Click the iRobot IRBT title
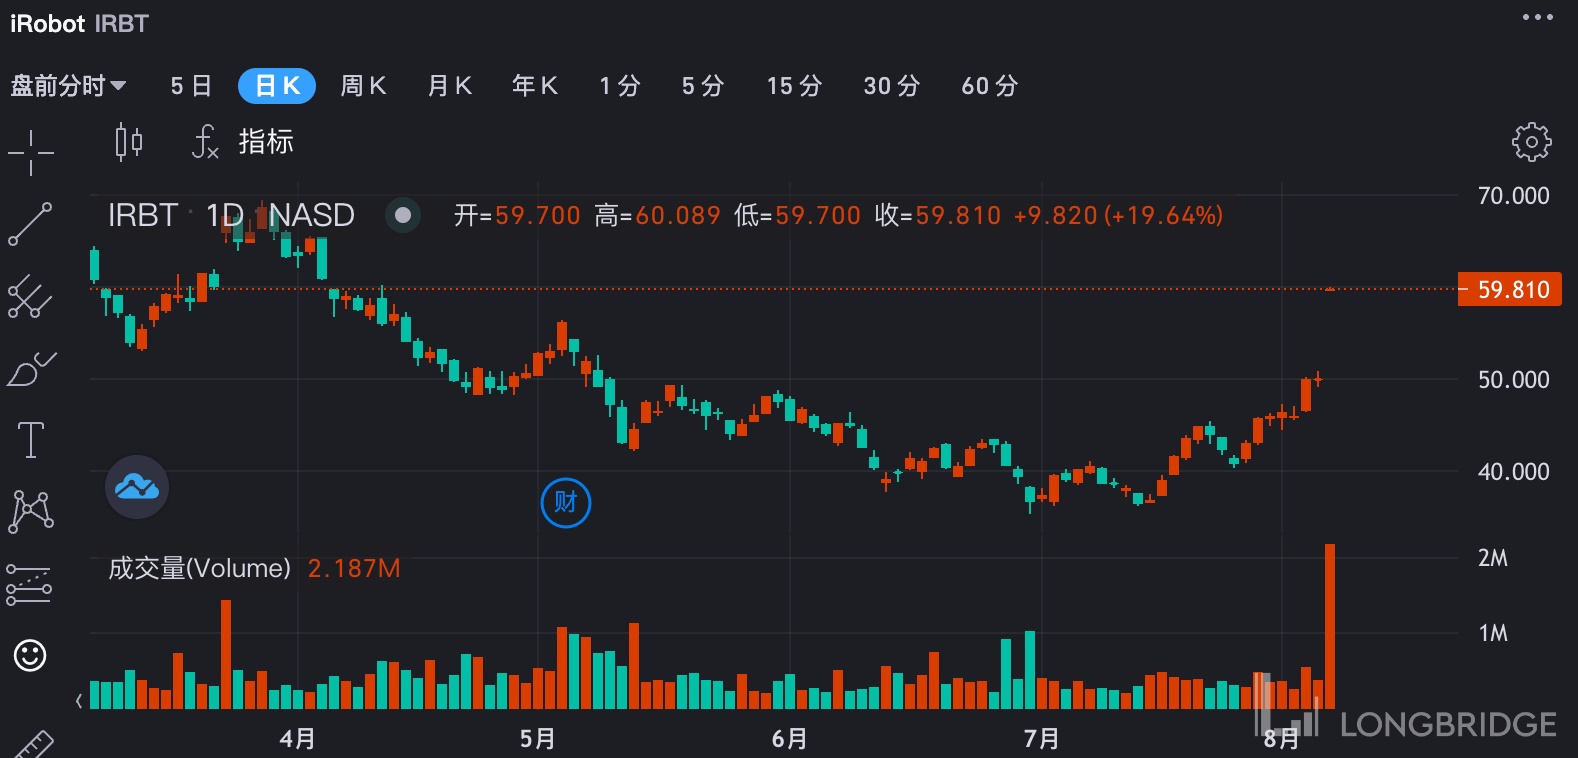The image size is (1578, 758). (x=79, y=24)
